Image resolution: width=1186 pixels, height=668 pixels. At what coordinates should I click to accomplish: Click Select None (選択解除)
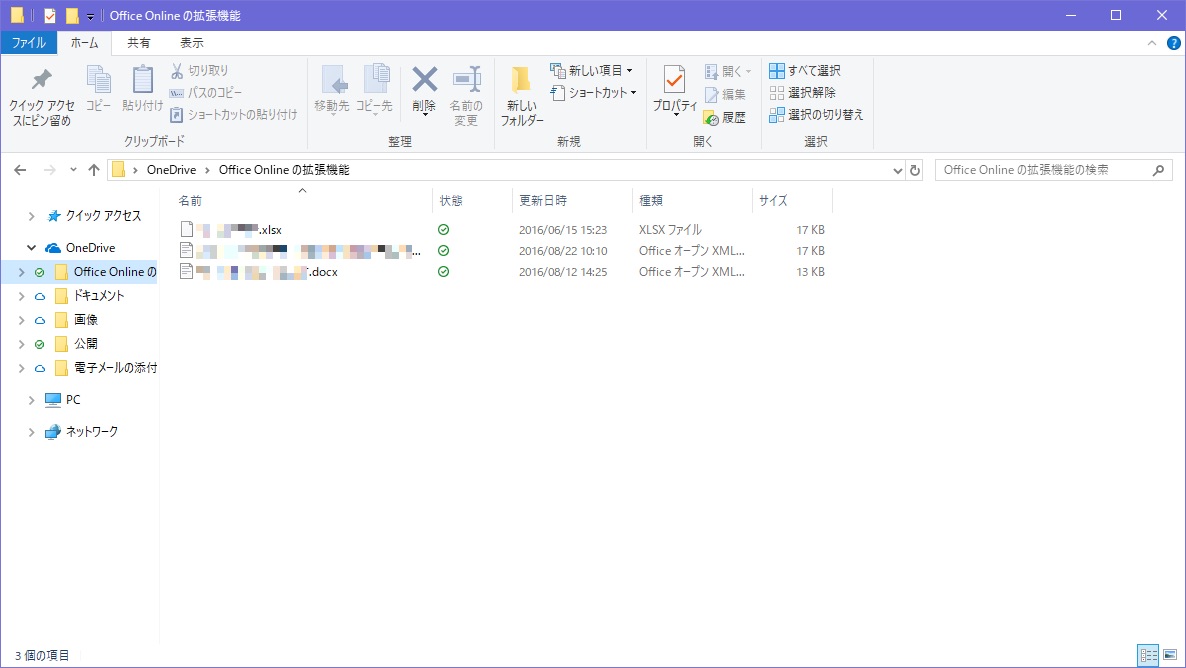click(803, 92)
